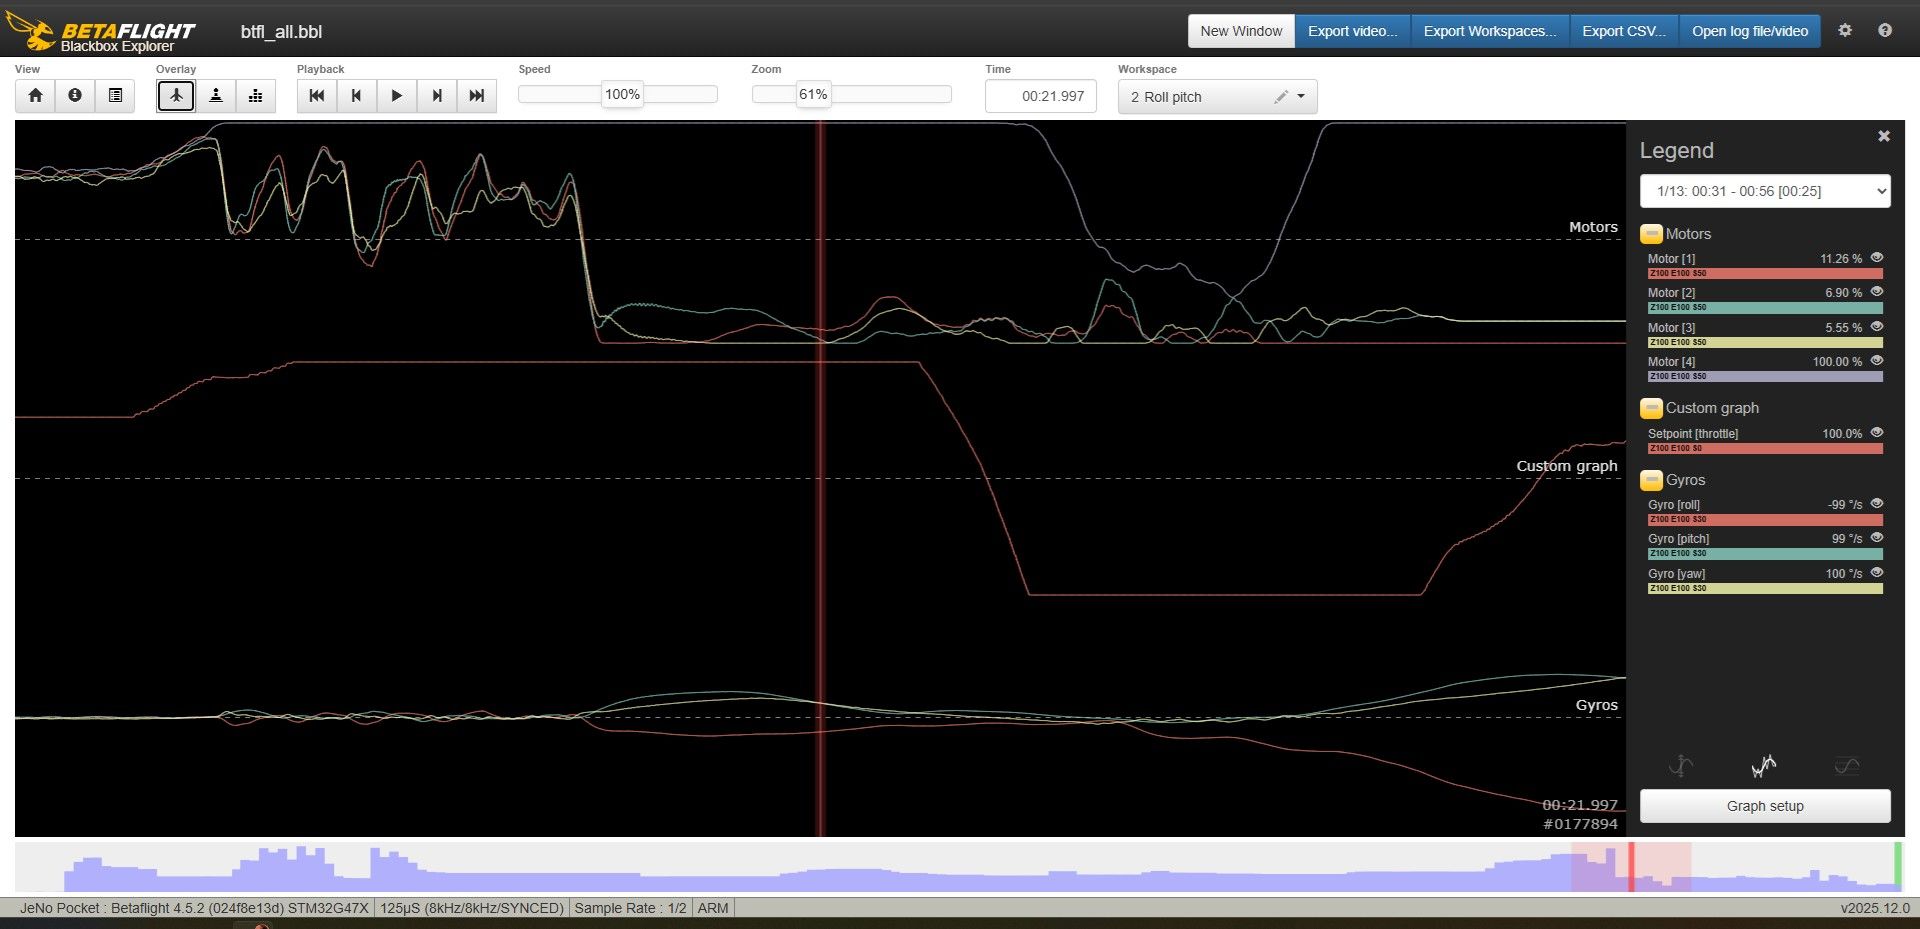Open the log selection dropdown in Legend

1765,191
